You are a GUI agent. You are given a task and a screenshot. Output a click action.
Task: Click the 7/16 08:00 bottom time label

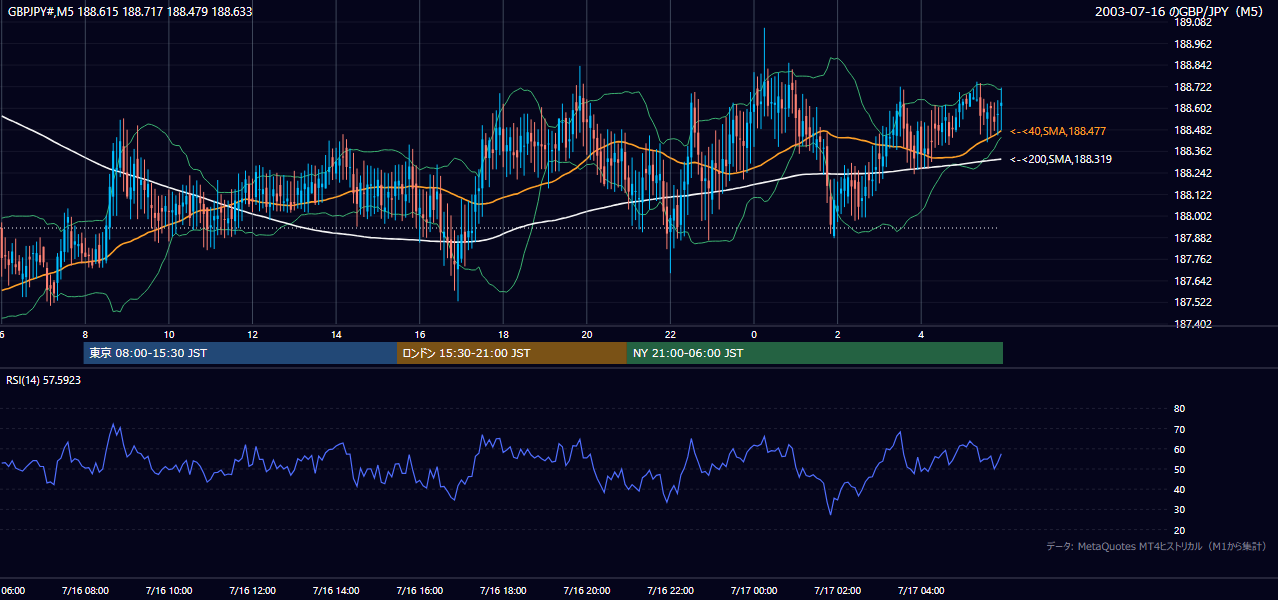click(85, 591)
